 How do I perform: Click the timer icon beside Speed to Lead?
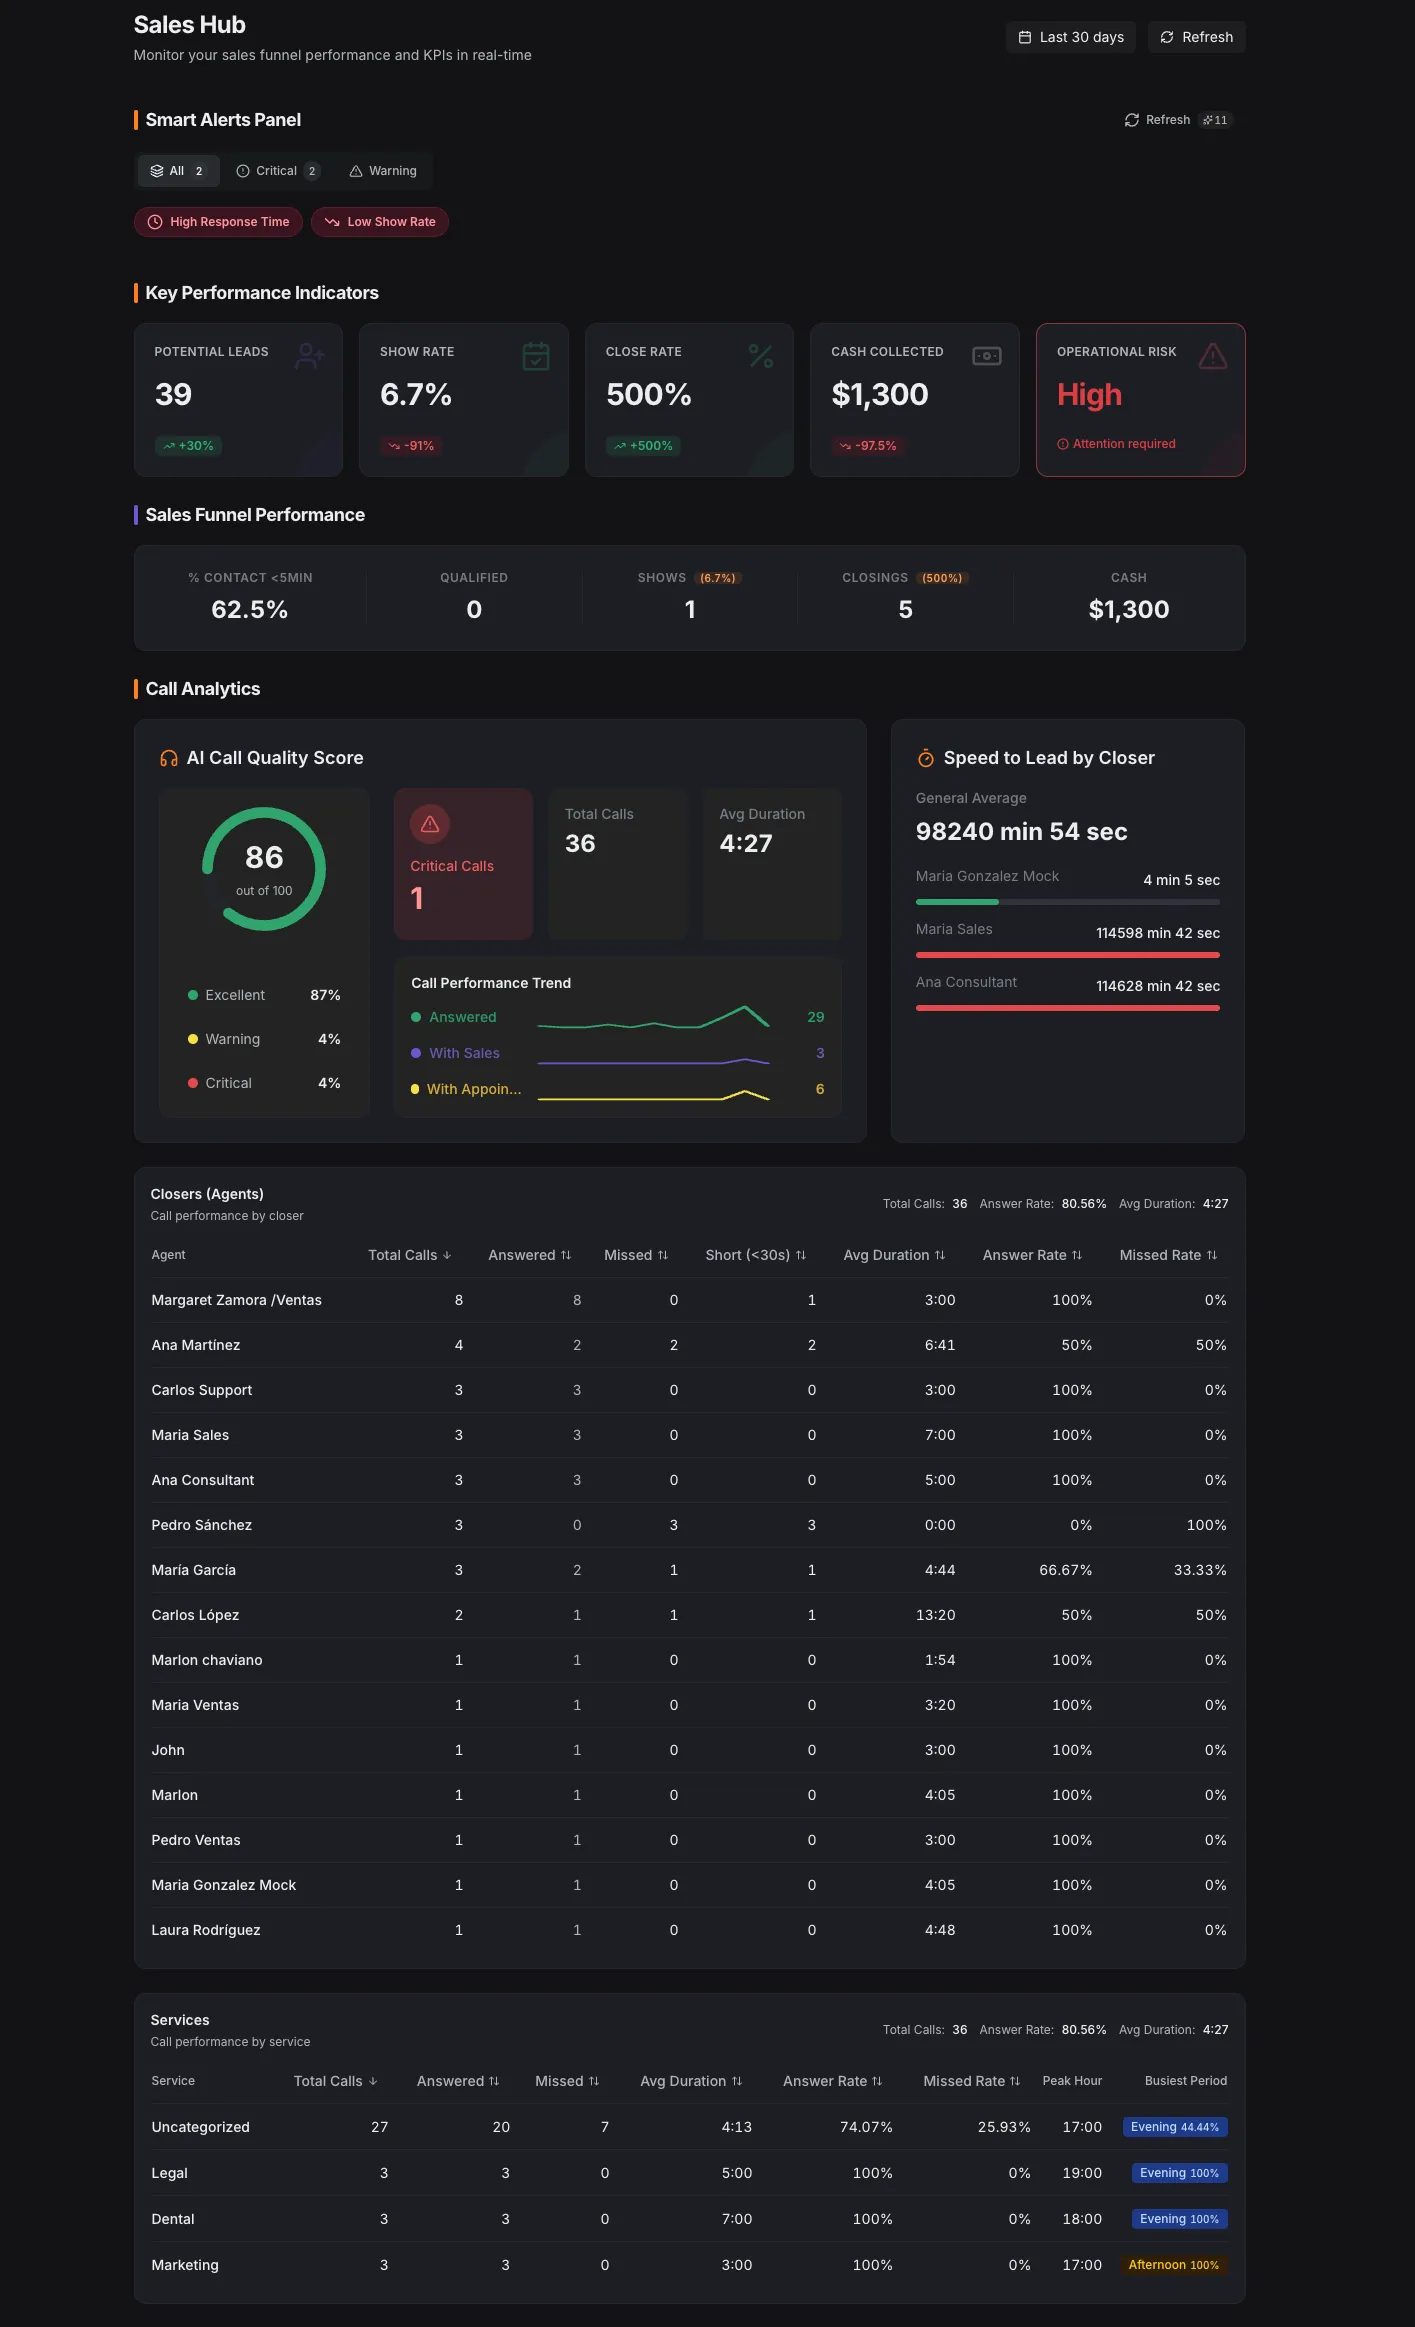[926, 758]
